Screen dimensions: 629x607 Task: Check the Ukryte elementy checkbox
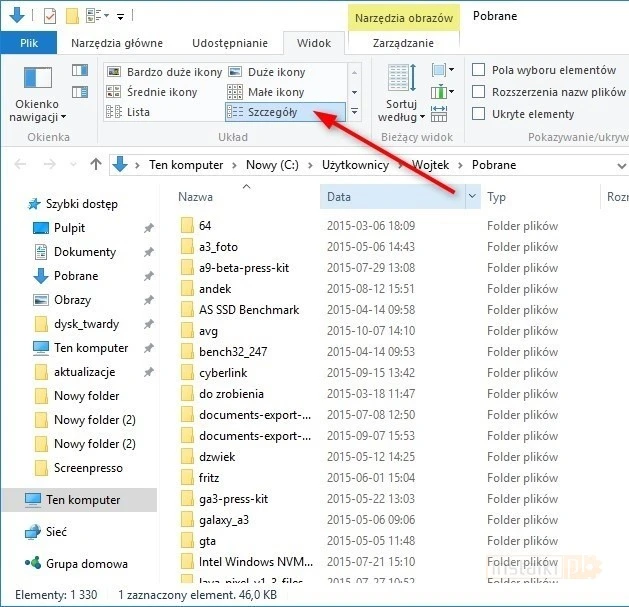click(478, 114)
